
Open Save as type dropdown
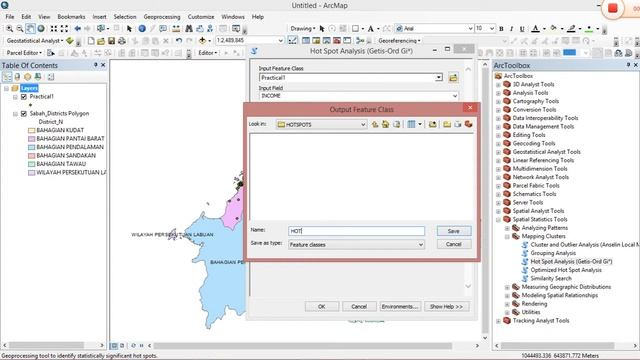(420, 244)
